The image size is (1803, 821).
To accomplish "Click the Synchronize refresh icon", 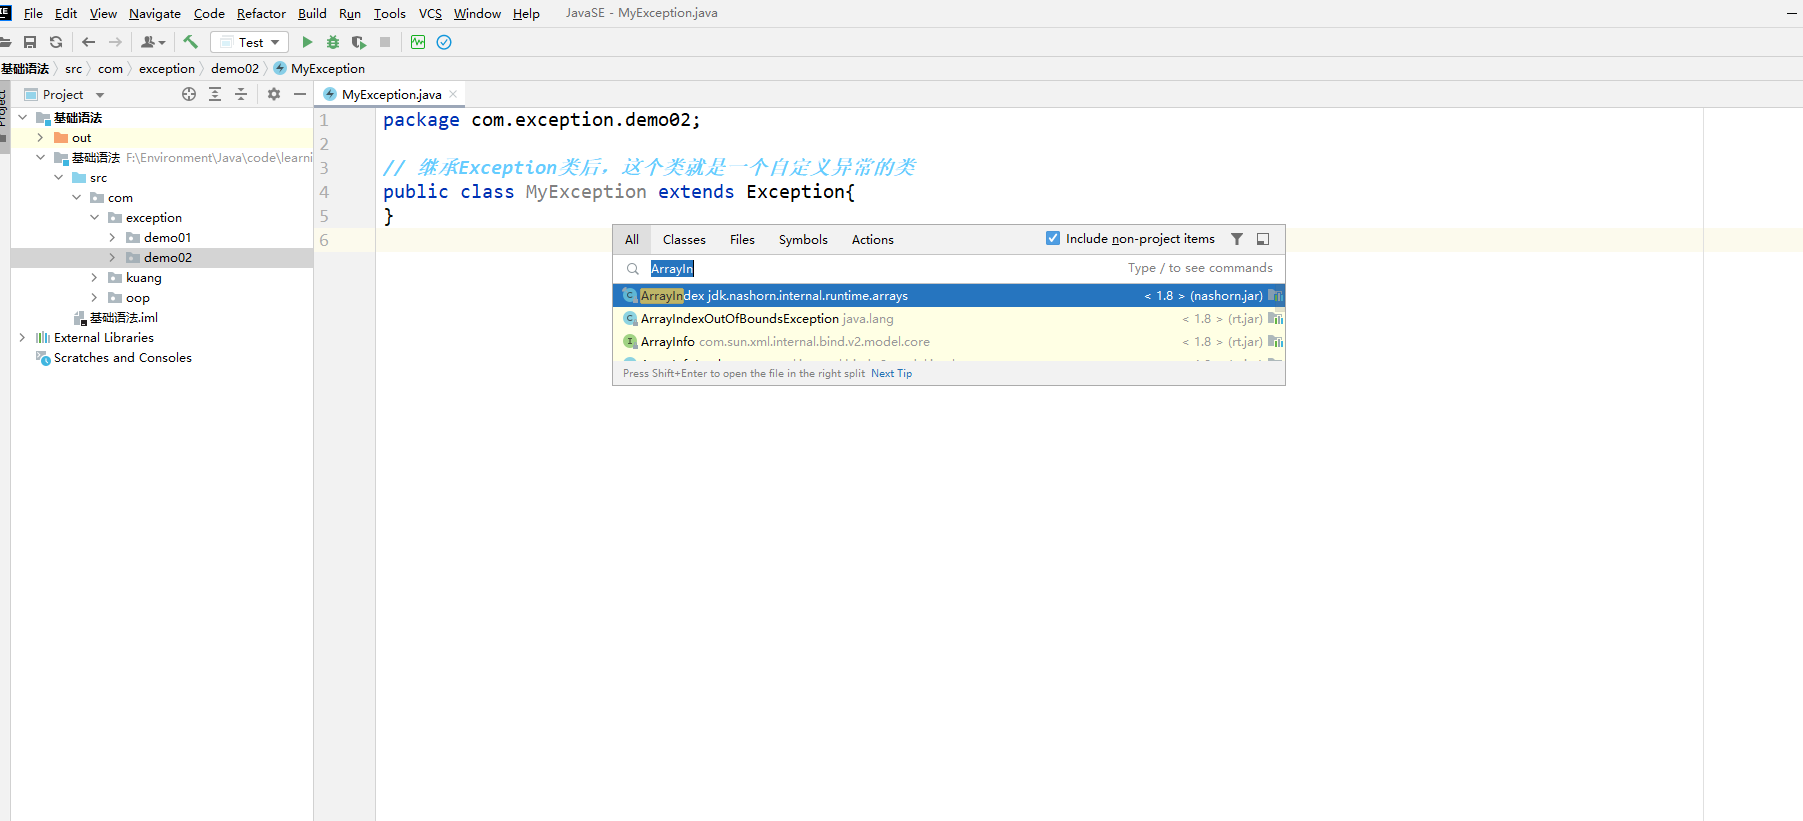I will click(x=56, y=42).
